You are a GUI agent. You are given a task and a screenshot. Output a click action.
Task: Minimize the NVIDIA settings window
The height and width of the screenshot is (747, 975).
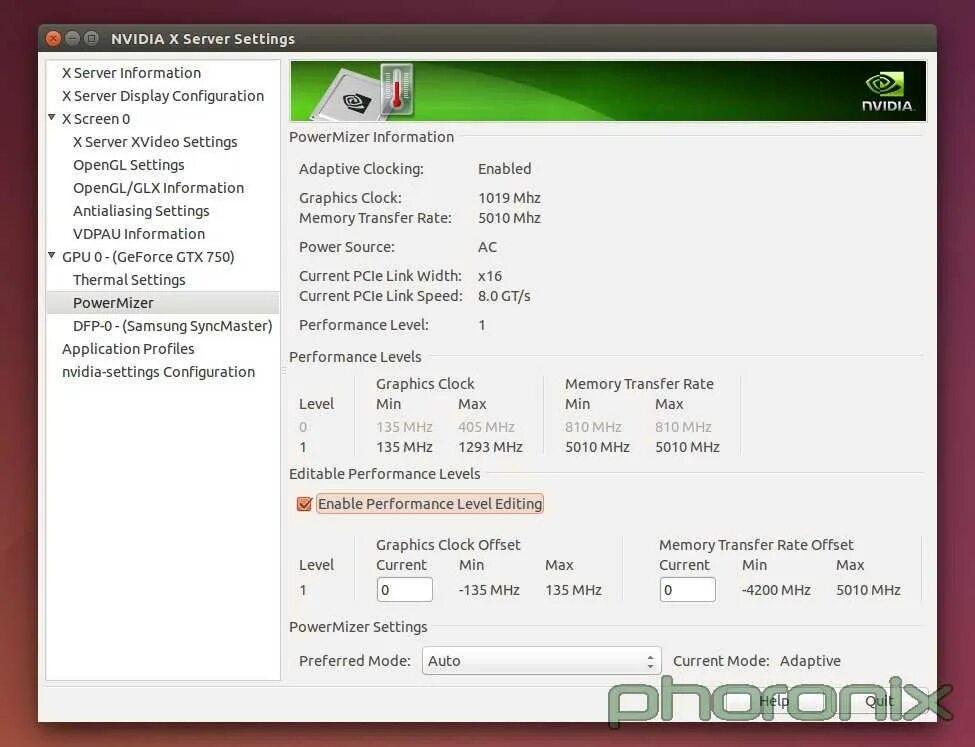tap(72, 39)
